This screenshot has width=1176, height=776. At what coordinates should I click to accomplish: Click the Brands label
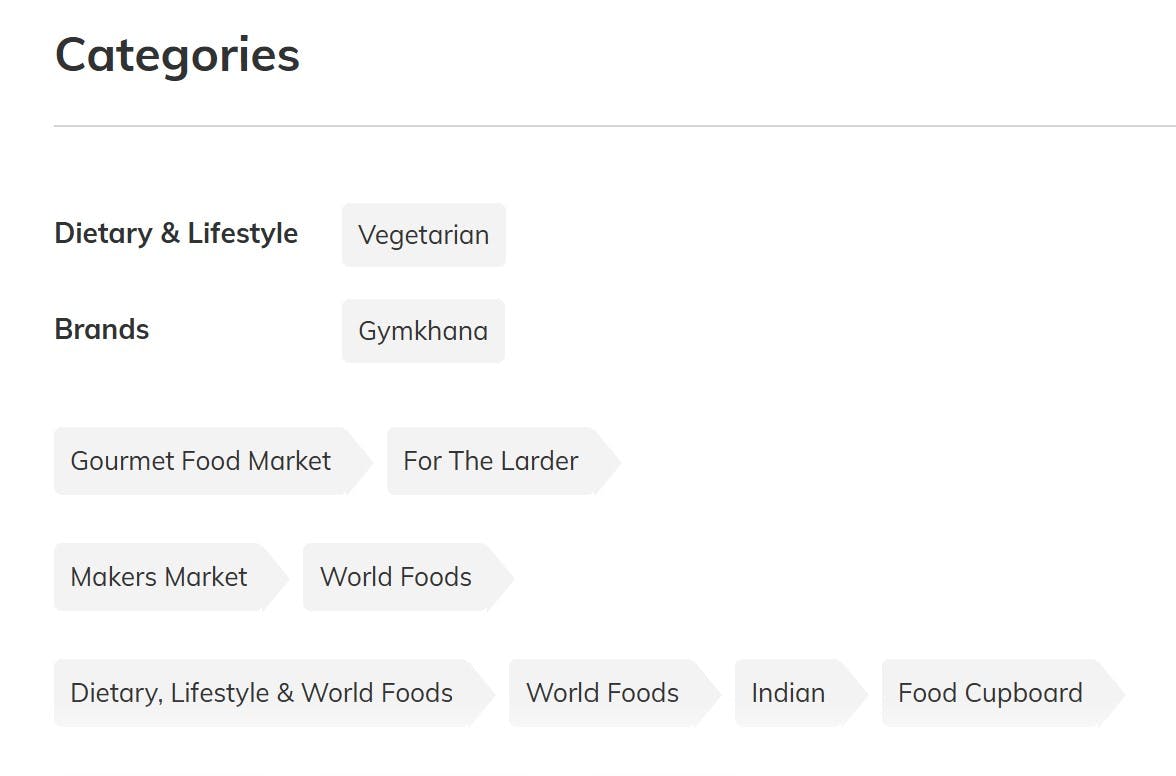coord(102,329)
